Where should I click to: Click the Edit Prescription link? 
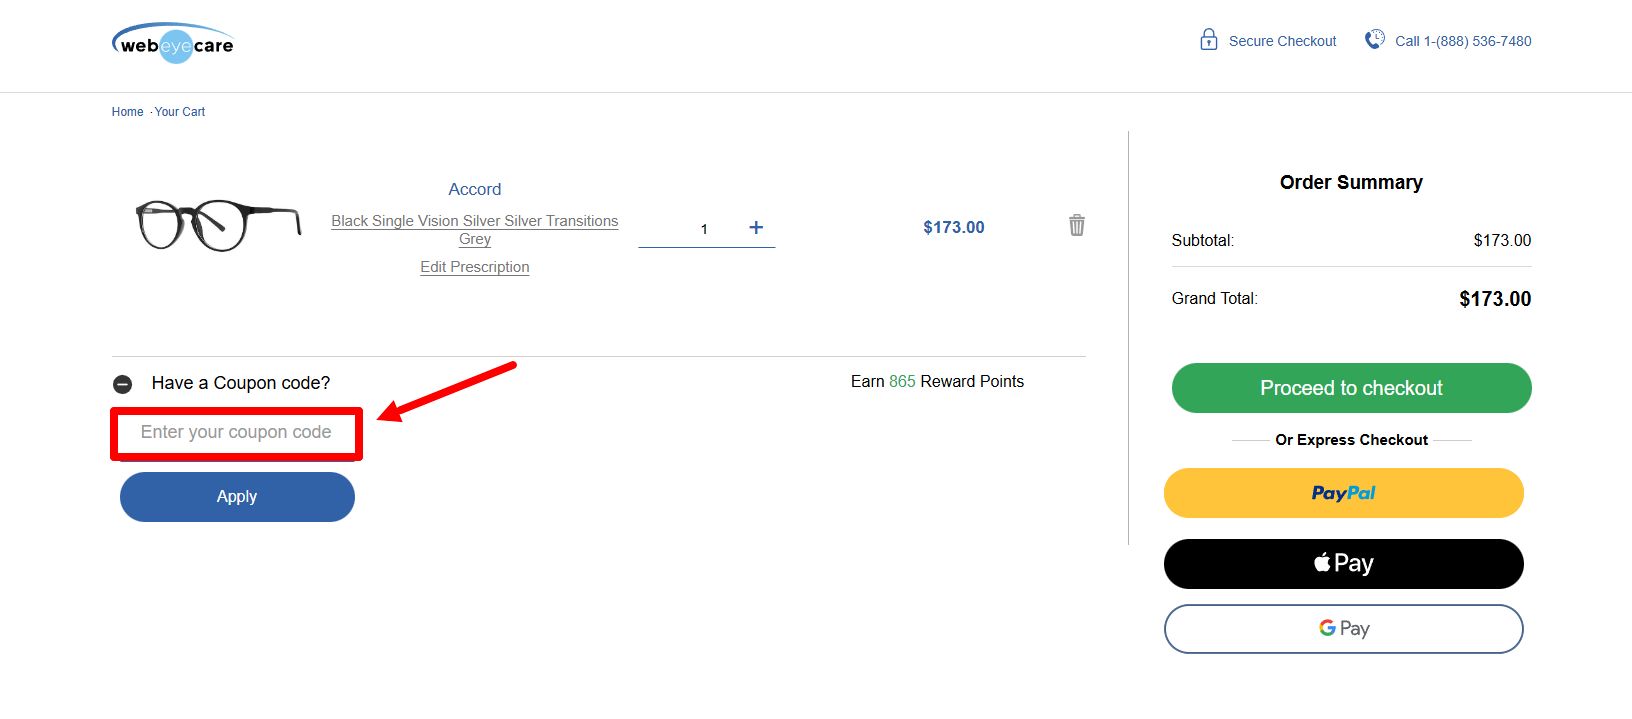(x=474, y=267)
